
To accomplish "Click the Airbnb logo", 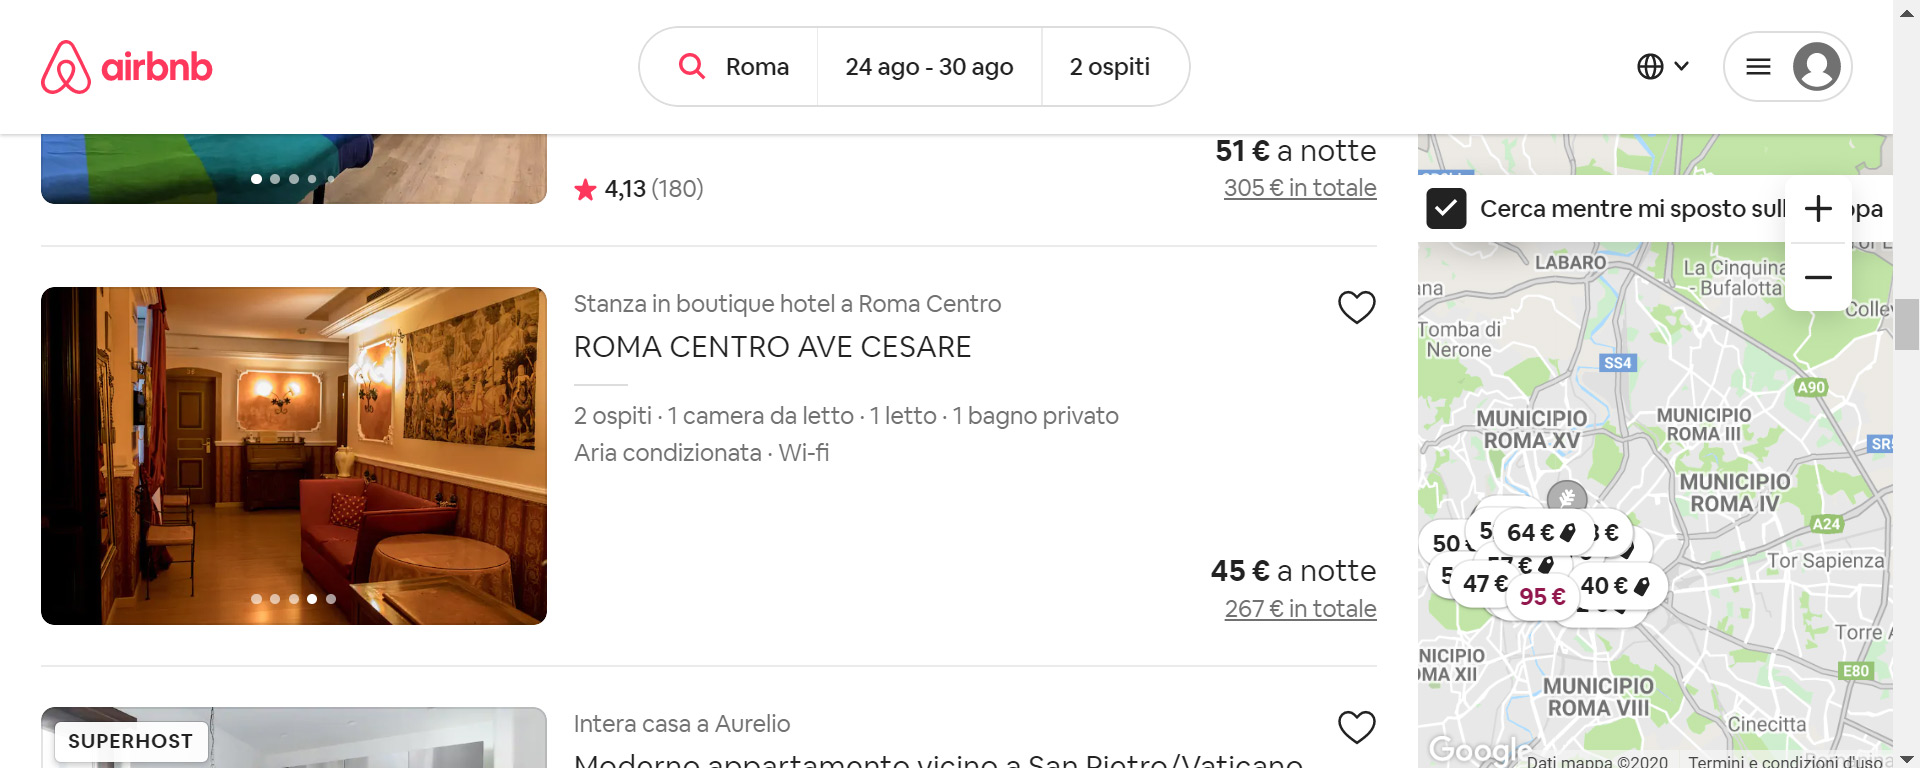I will tap(127, 67).
